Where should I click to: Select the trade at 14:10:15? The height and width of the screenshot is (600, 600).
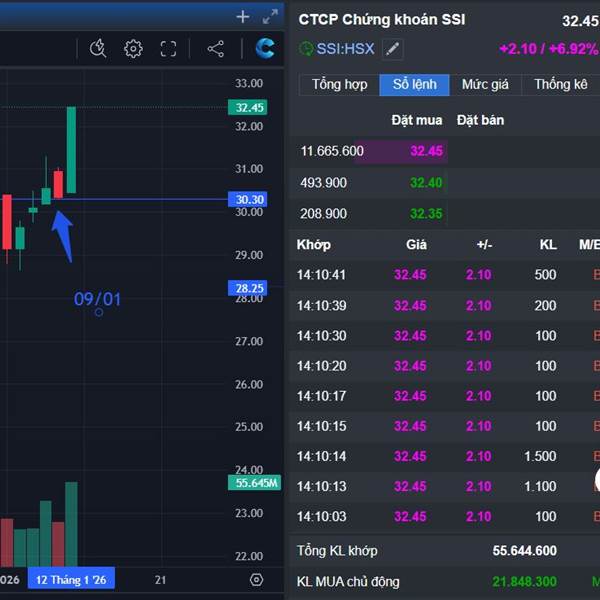point(444,426)
